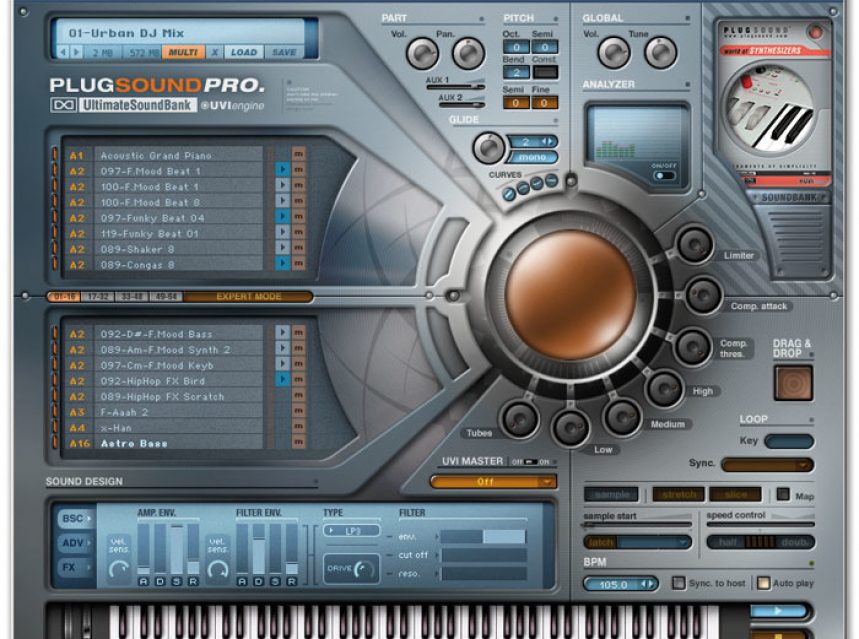Screen dimensions: 859x639
Task: Click the large orange central sphere
Action: click(571, 295)
